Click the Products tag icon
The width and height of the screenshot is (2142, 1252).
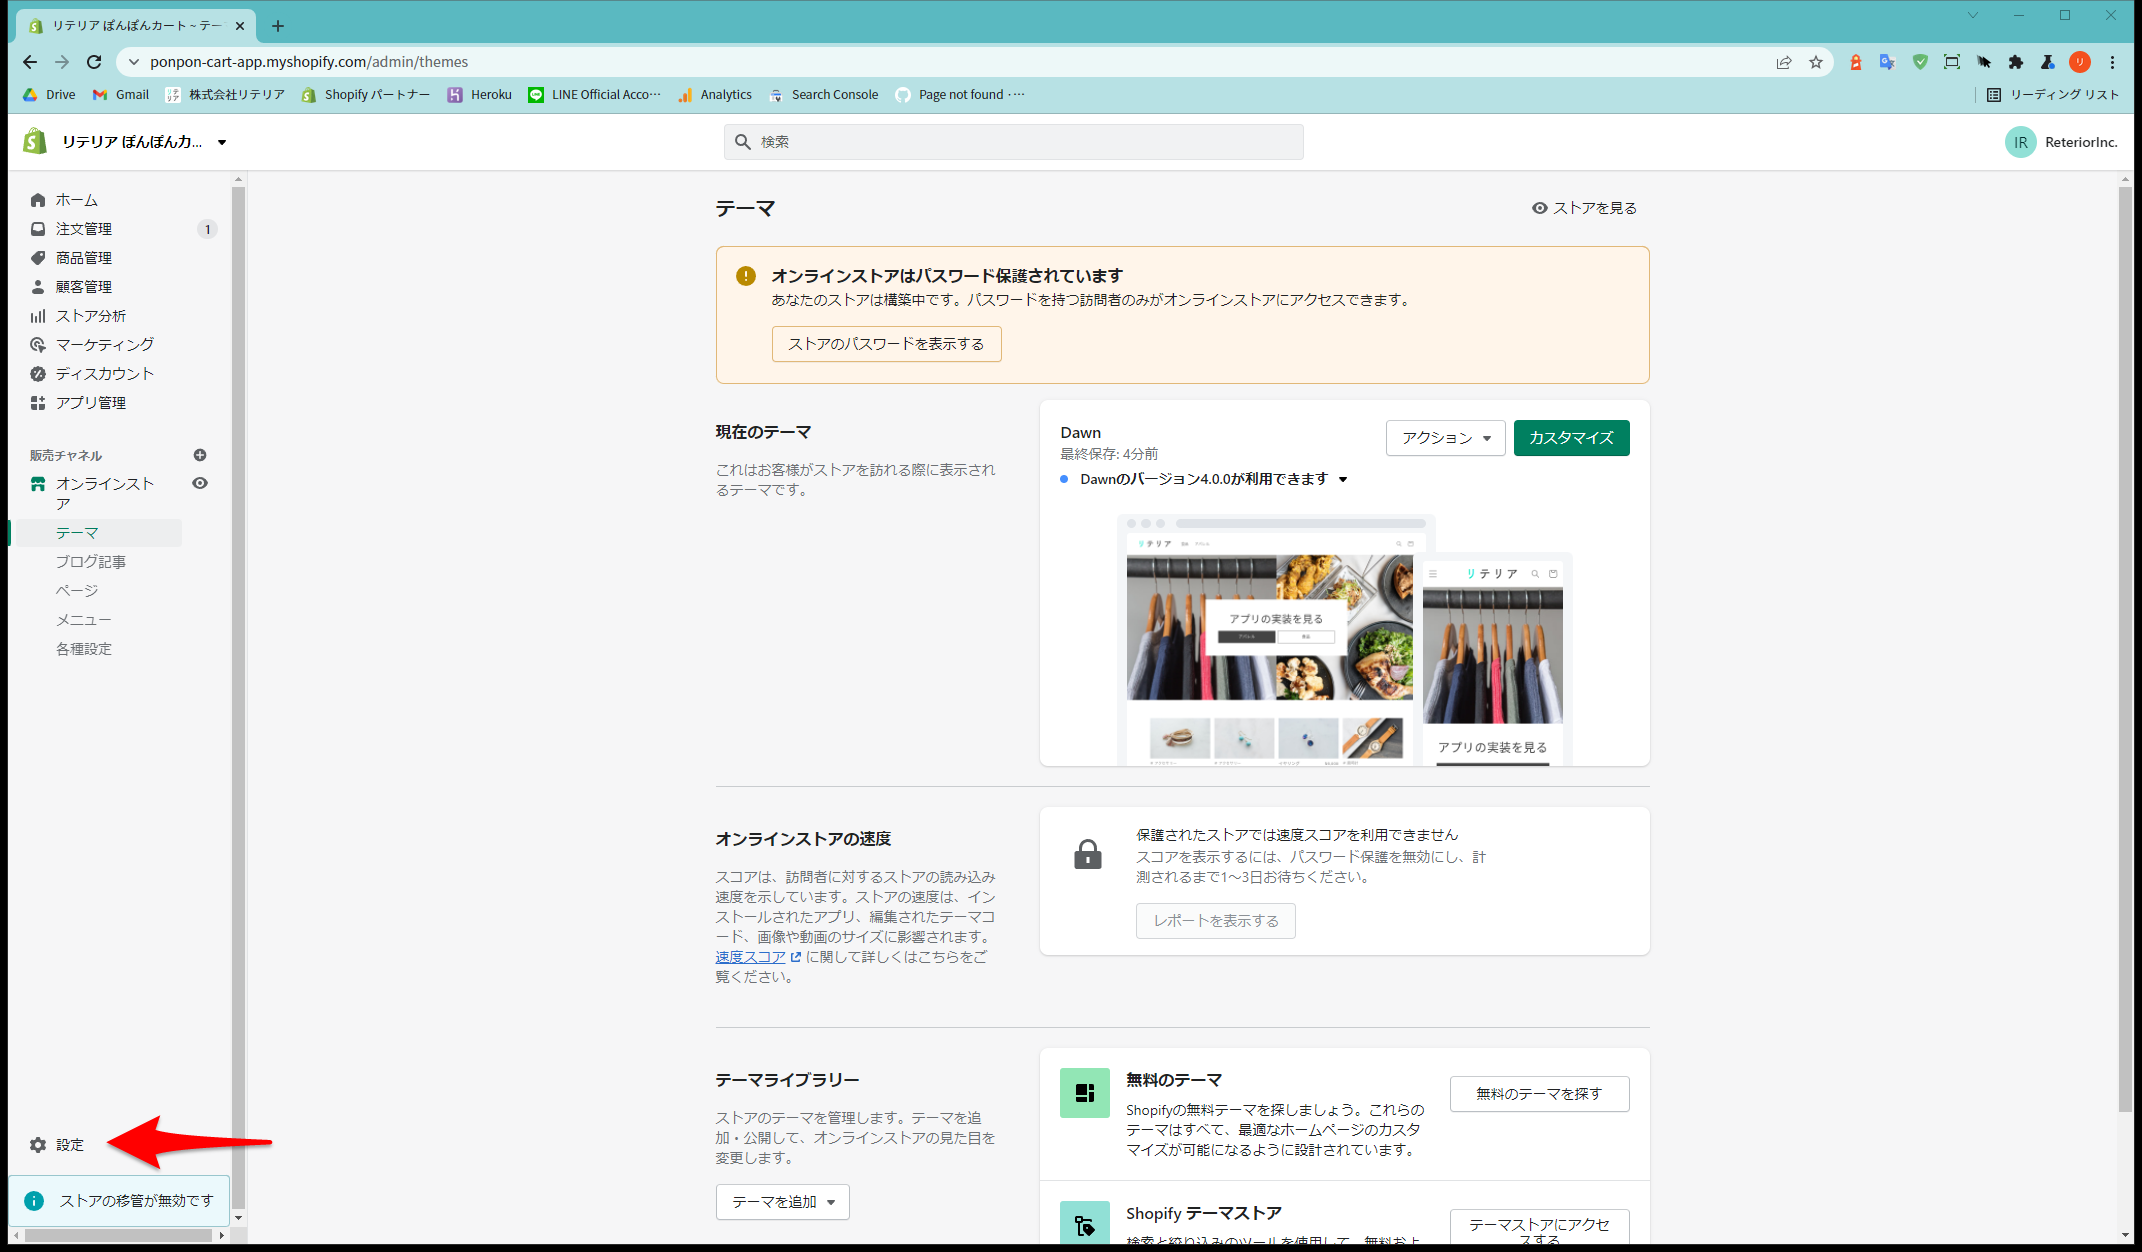(38, 258)
